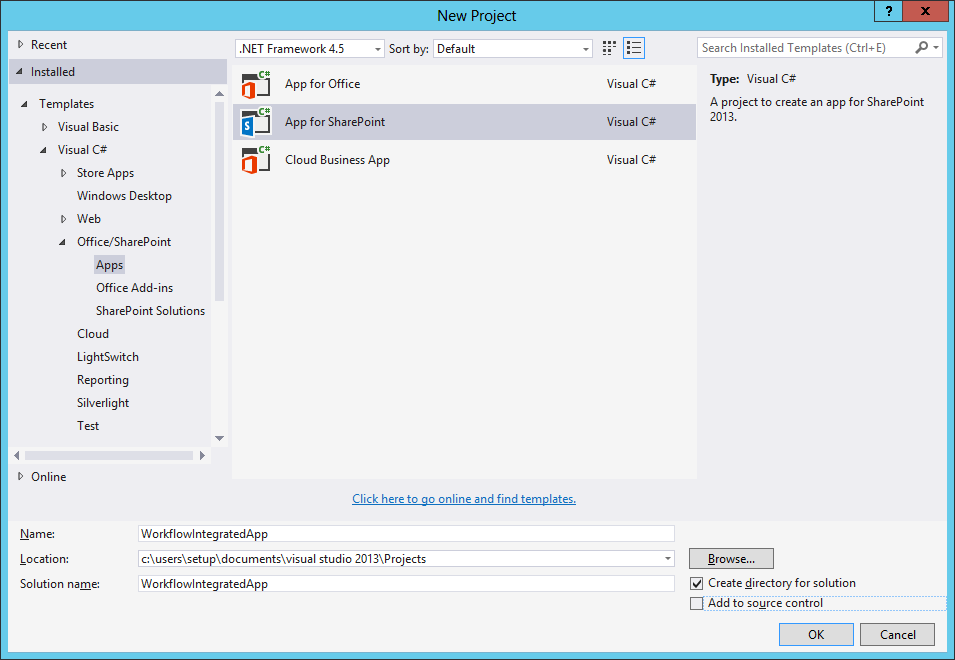This screenshot has width=955, height=660.
Task: Click the horizontal scroll right arrow
Action: coord(203,455)
